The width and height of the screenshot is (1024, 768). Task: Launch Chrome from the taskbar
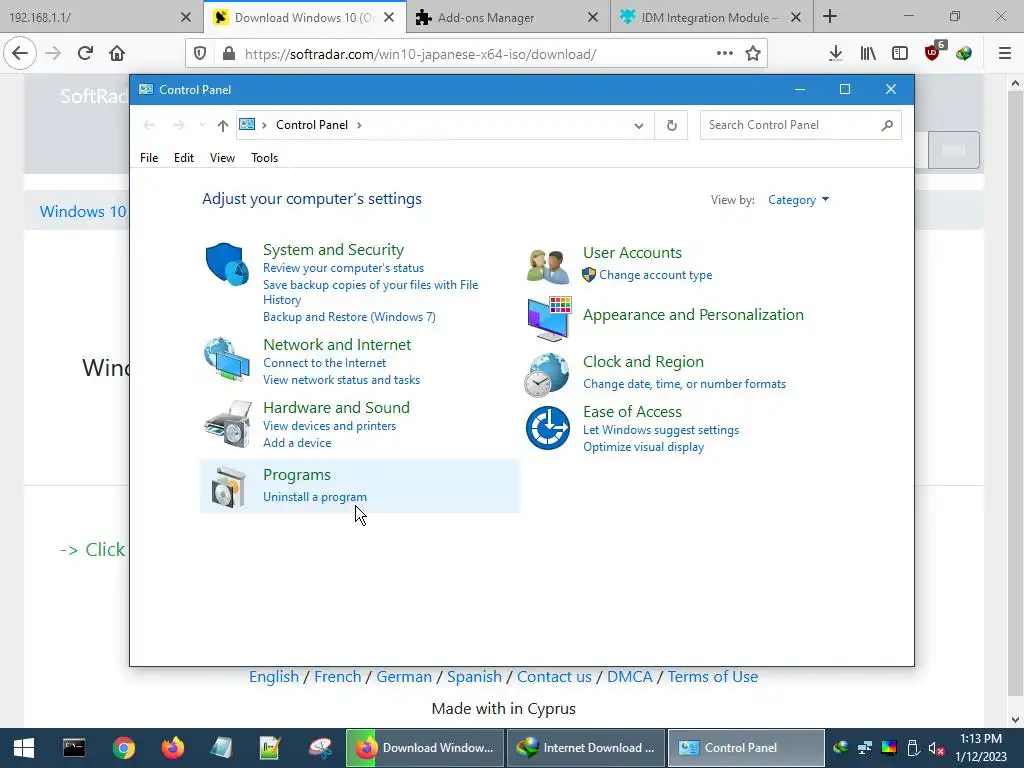123,748
